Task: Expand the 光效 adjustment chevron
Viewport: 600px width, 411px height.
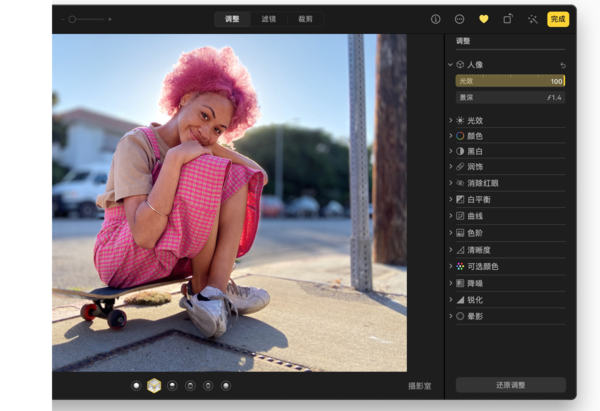Action: [x=450, y=120]
